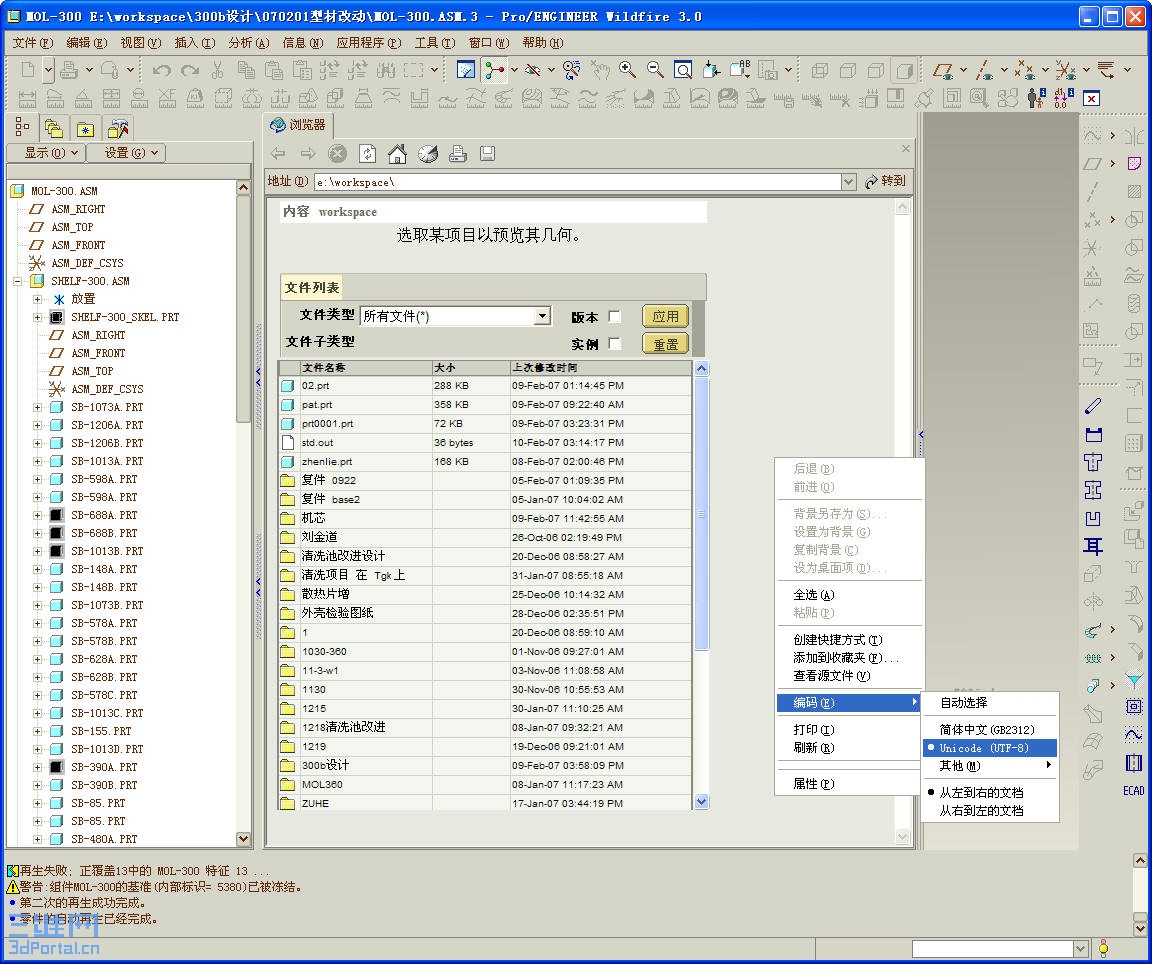This screenshot has height=964, width=1152.
Task: Go to browser home icon
Action: click(x=397, y=154)
